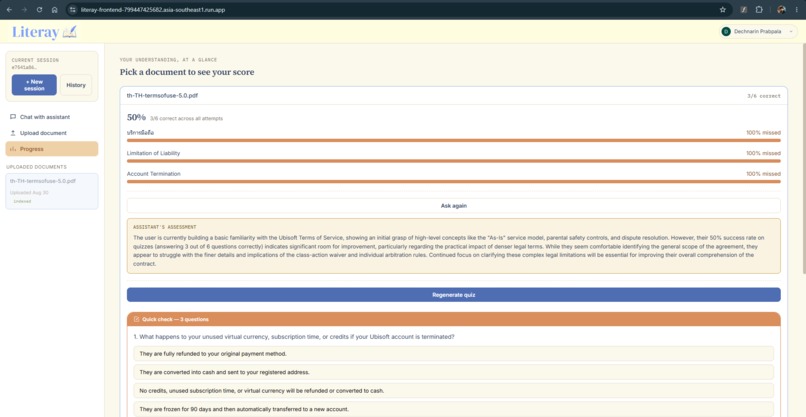
Task: Click the bar chart icon beside Progress
Action: tap(13, 149)
